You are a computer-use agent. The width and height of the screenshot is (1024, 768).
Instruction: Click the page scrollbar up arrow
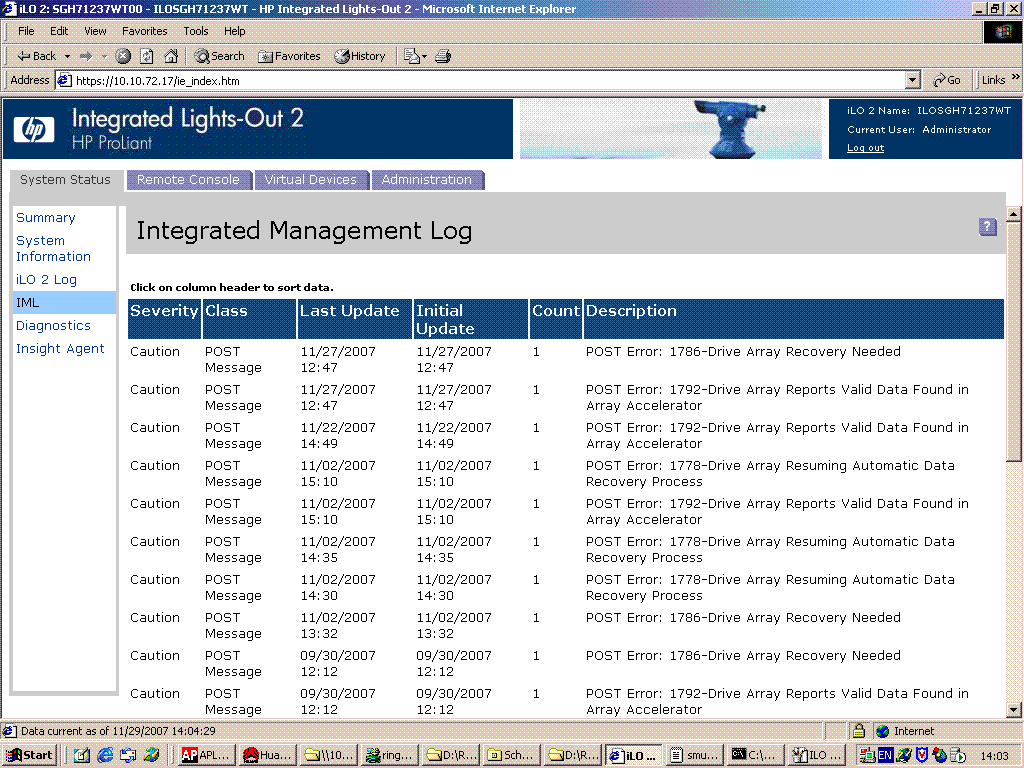(1014, 214)
